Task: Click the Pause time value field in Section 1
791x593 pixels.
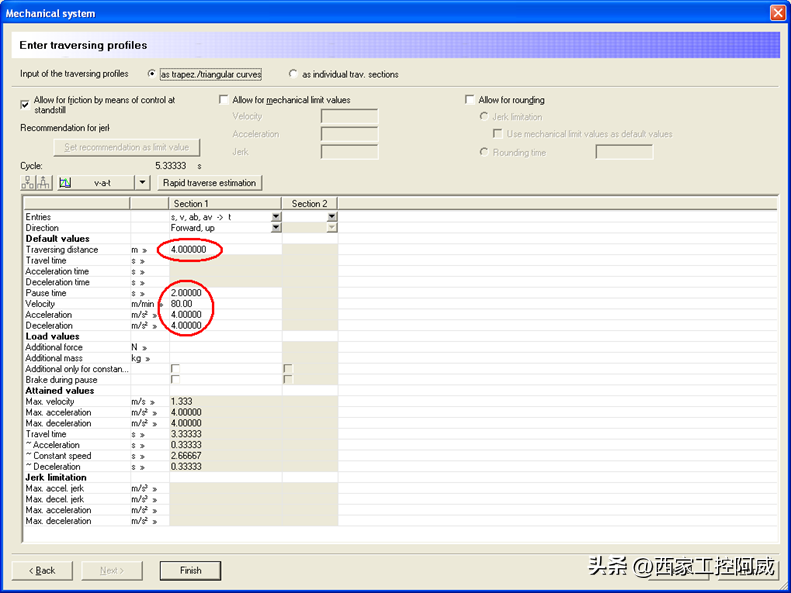Action: coord(224,293)
